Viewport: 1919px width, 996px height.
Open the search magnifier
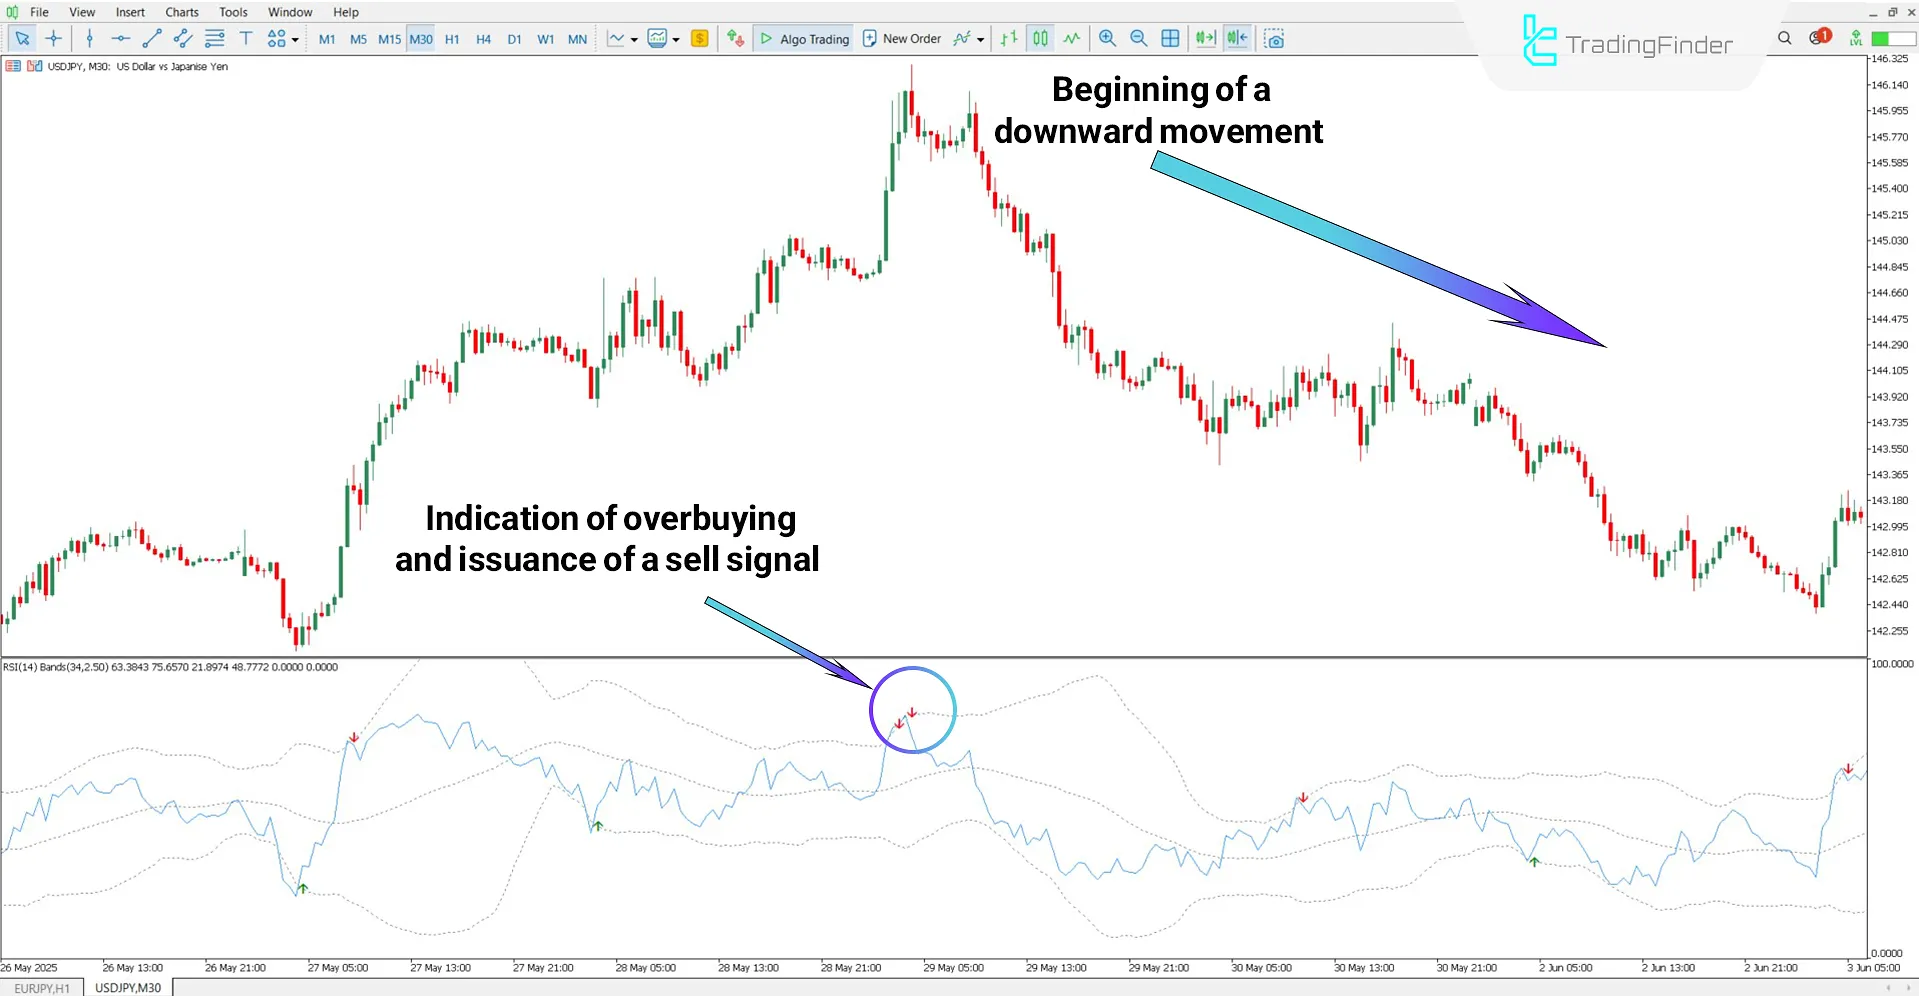[x=1784, y=38]
